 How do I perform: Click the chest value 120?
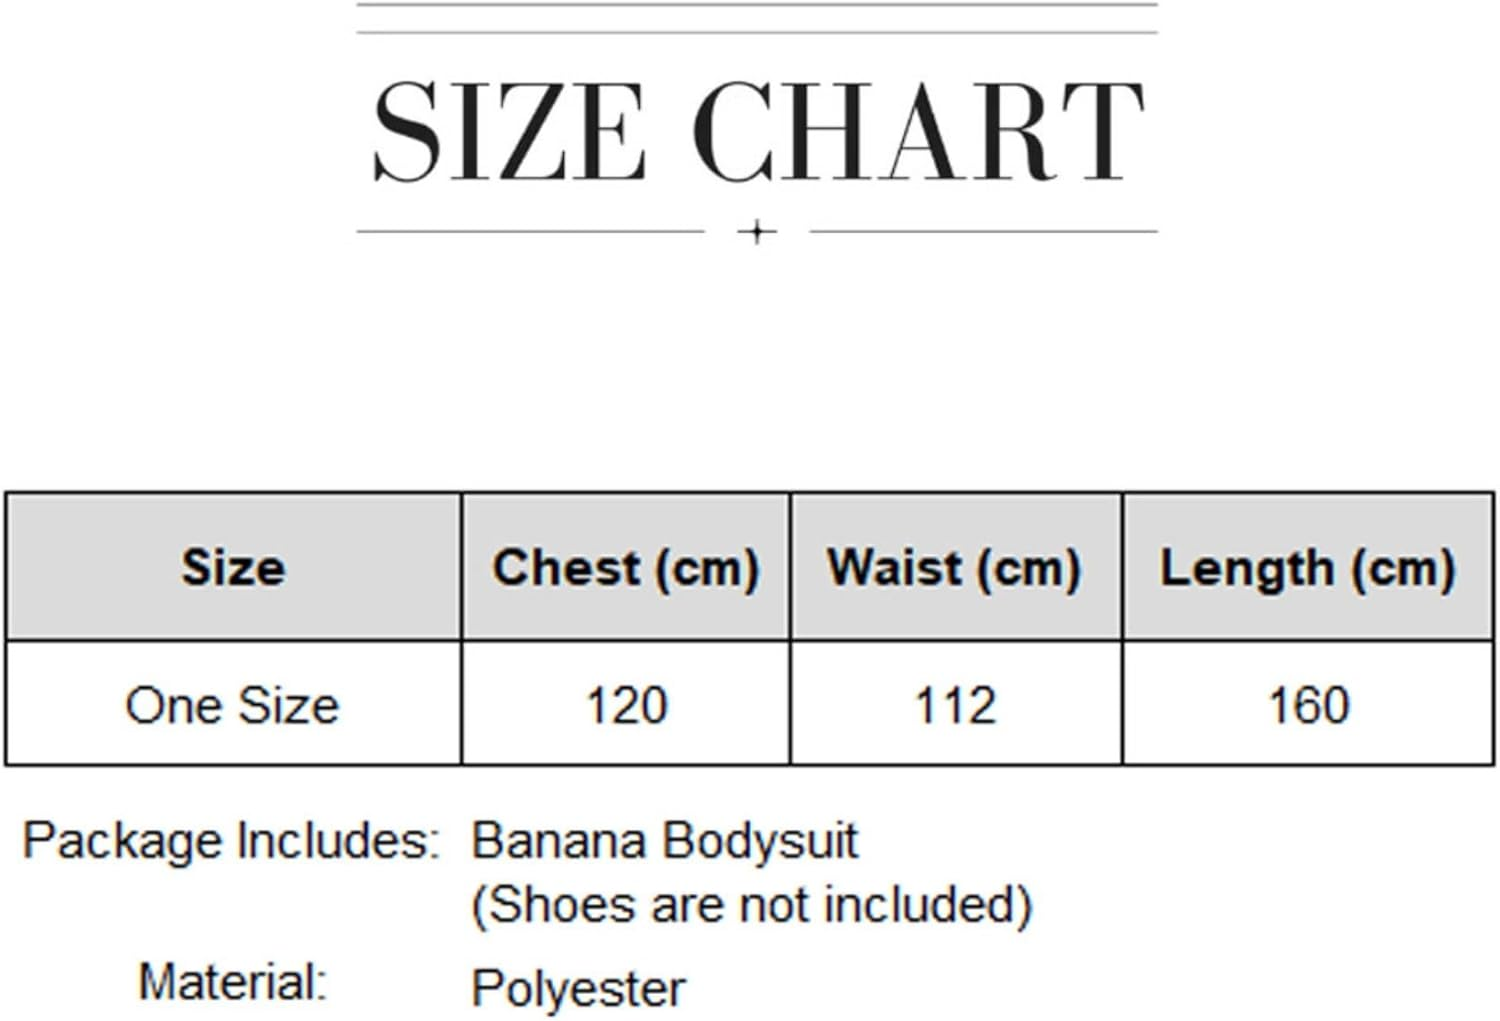pos(626,705)
